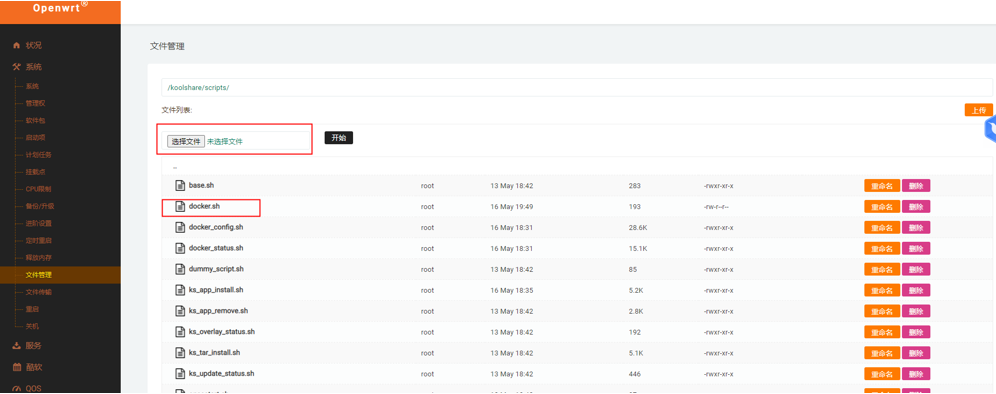Open the 进阶设置 submenu item

[39, 224]
